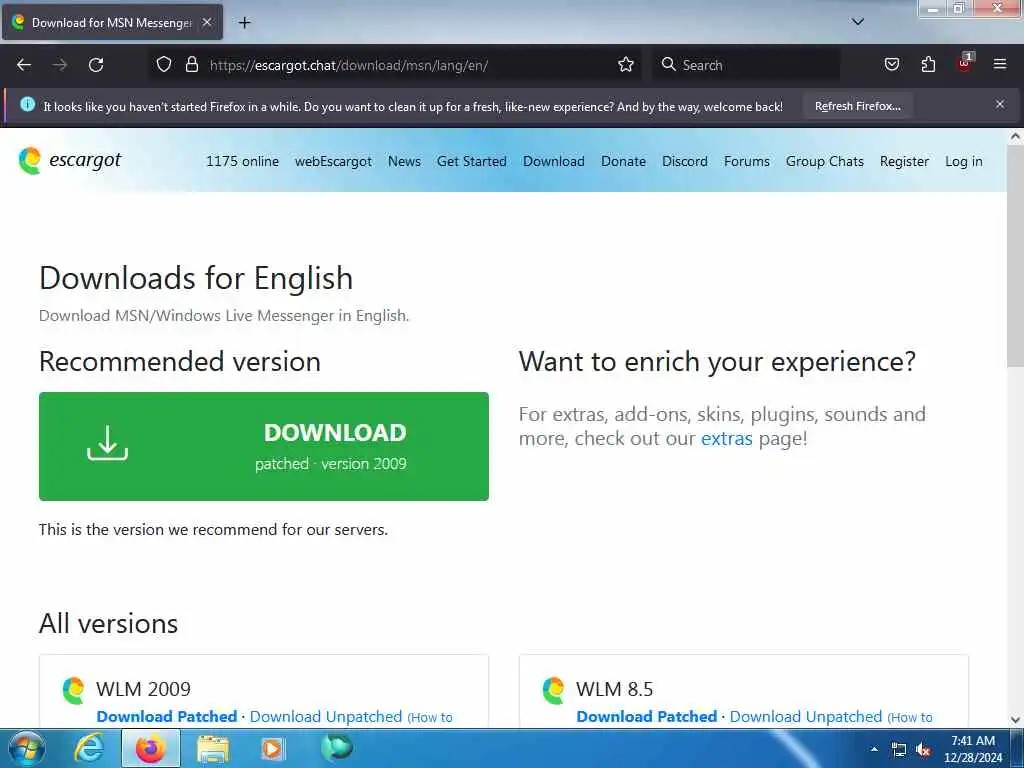Click the Log in link
This screenshot has width=1024, height=768.
(x=963, y=161)
